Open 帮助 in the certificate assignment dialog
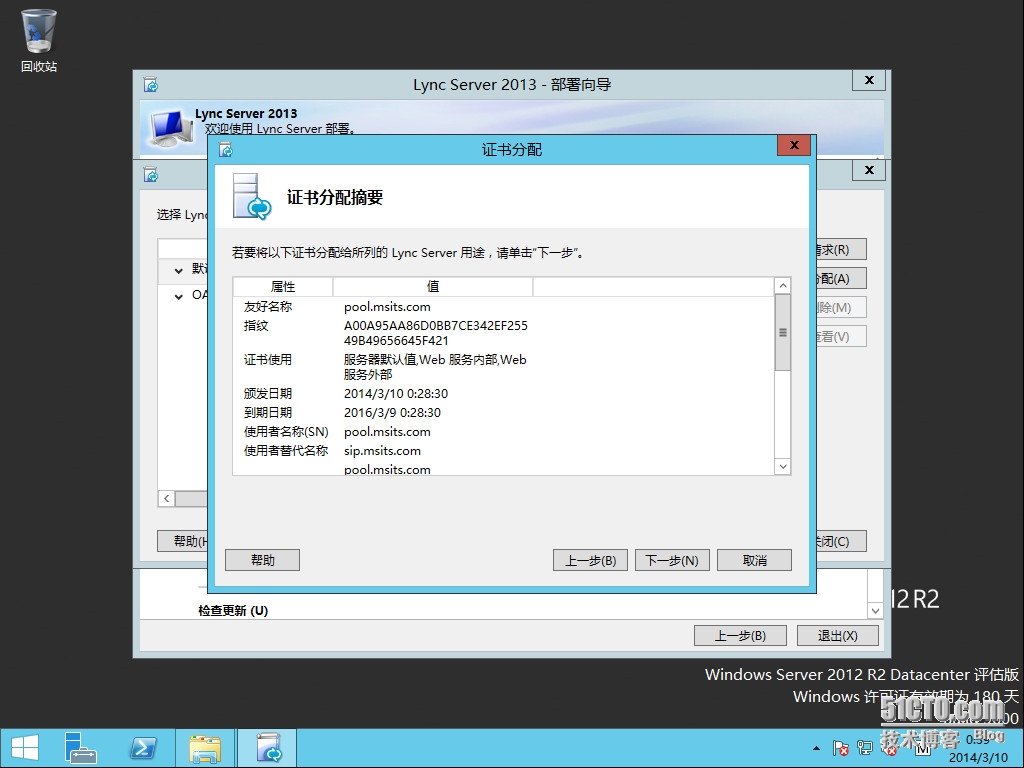Viewport: 1024px width, 768px height. pos(263,560)
